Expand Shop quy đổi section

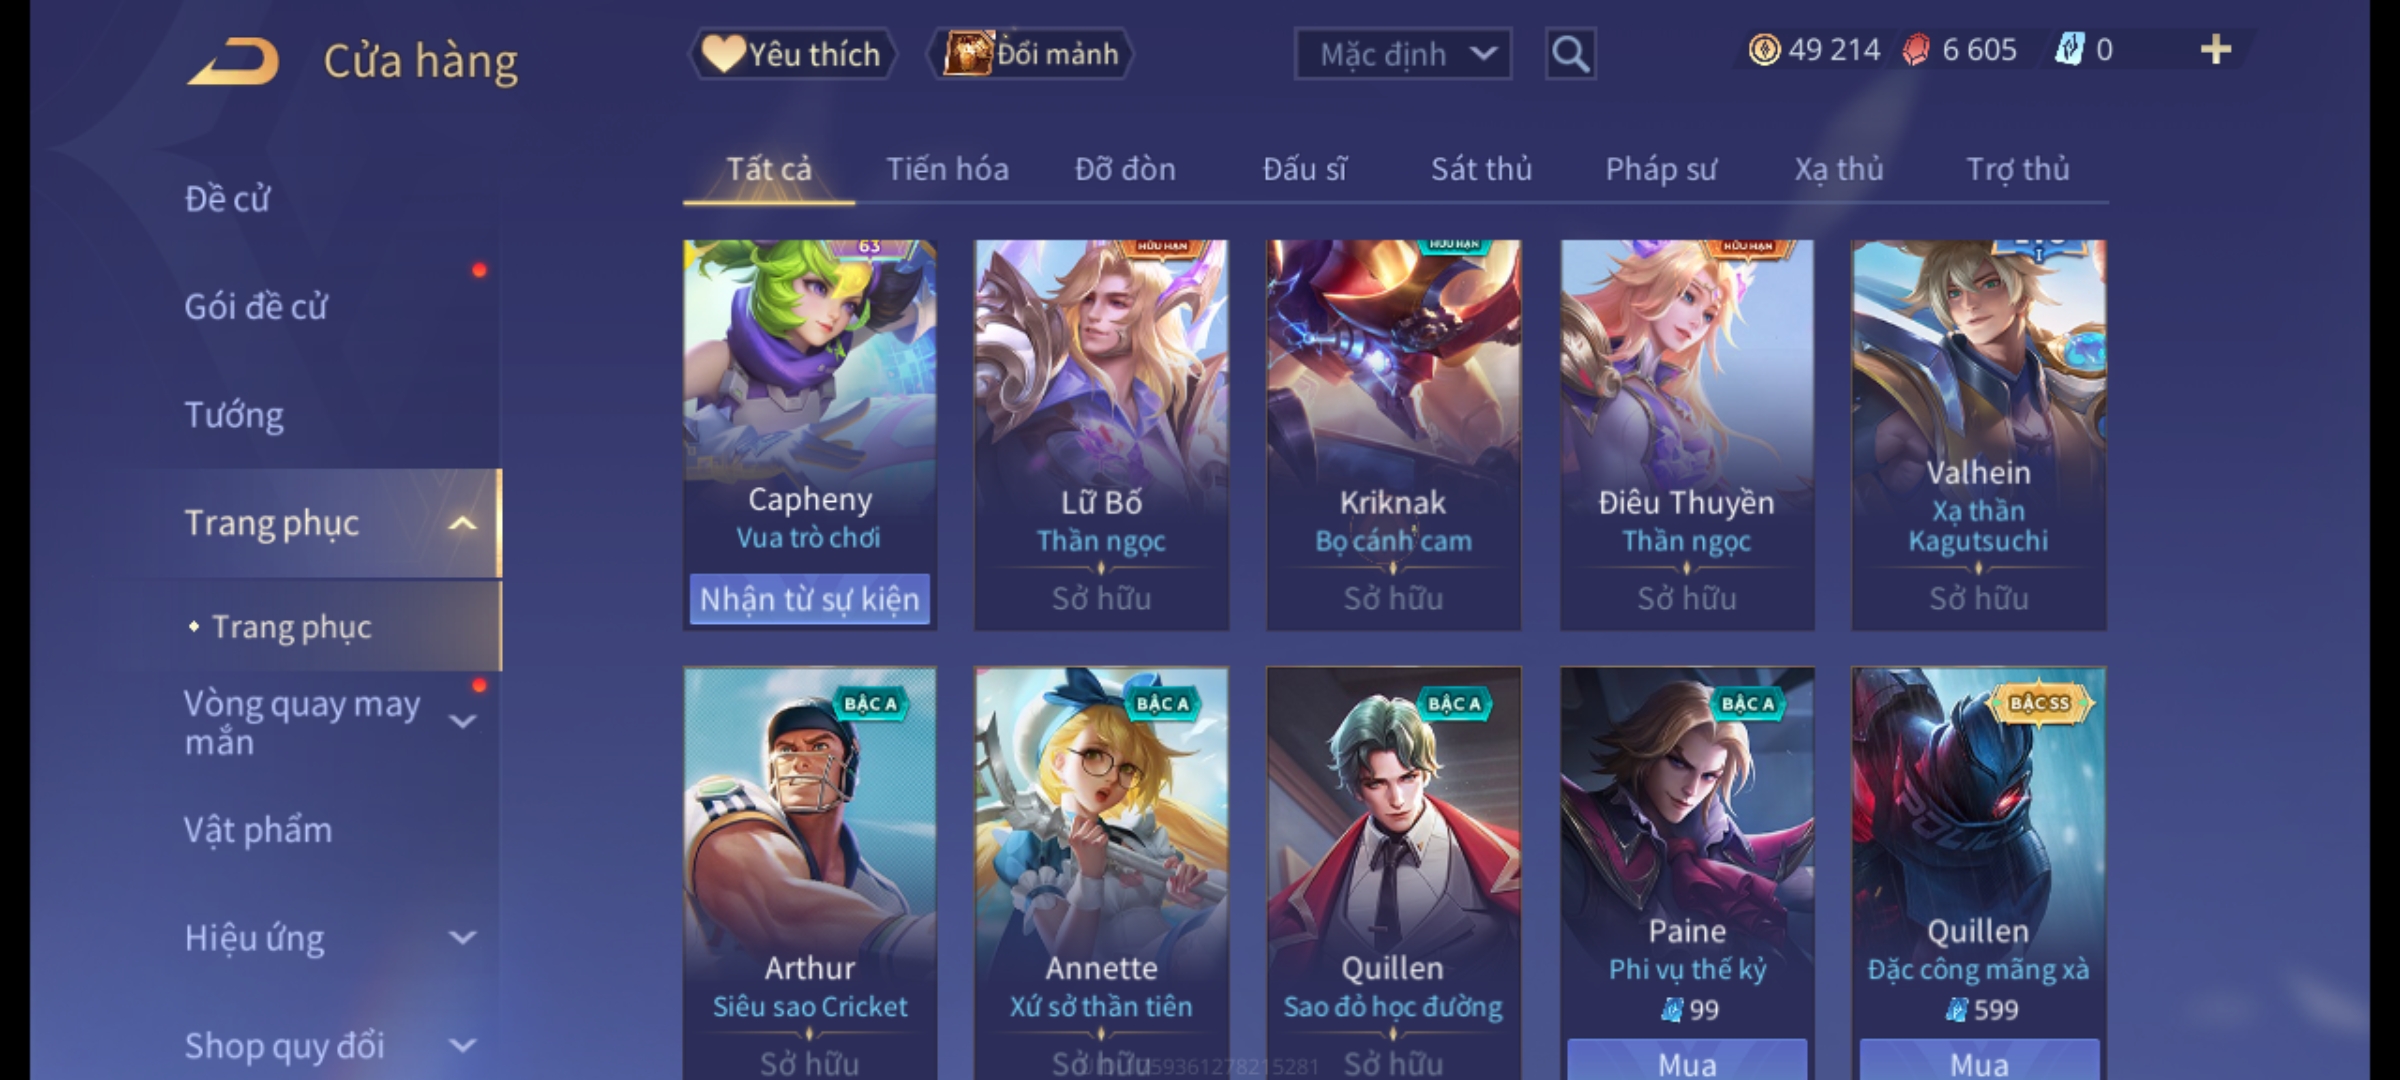pyautogui.click(x=463, y=1046)
